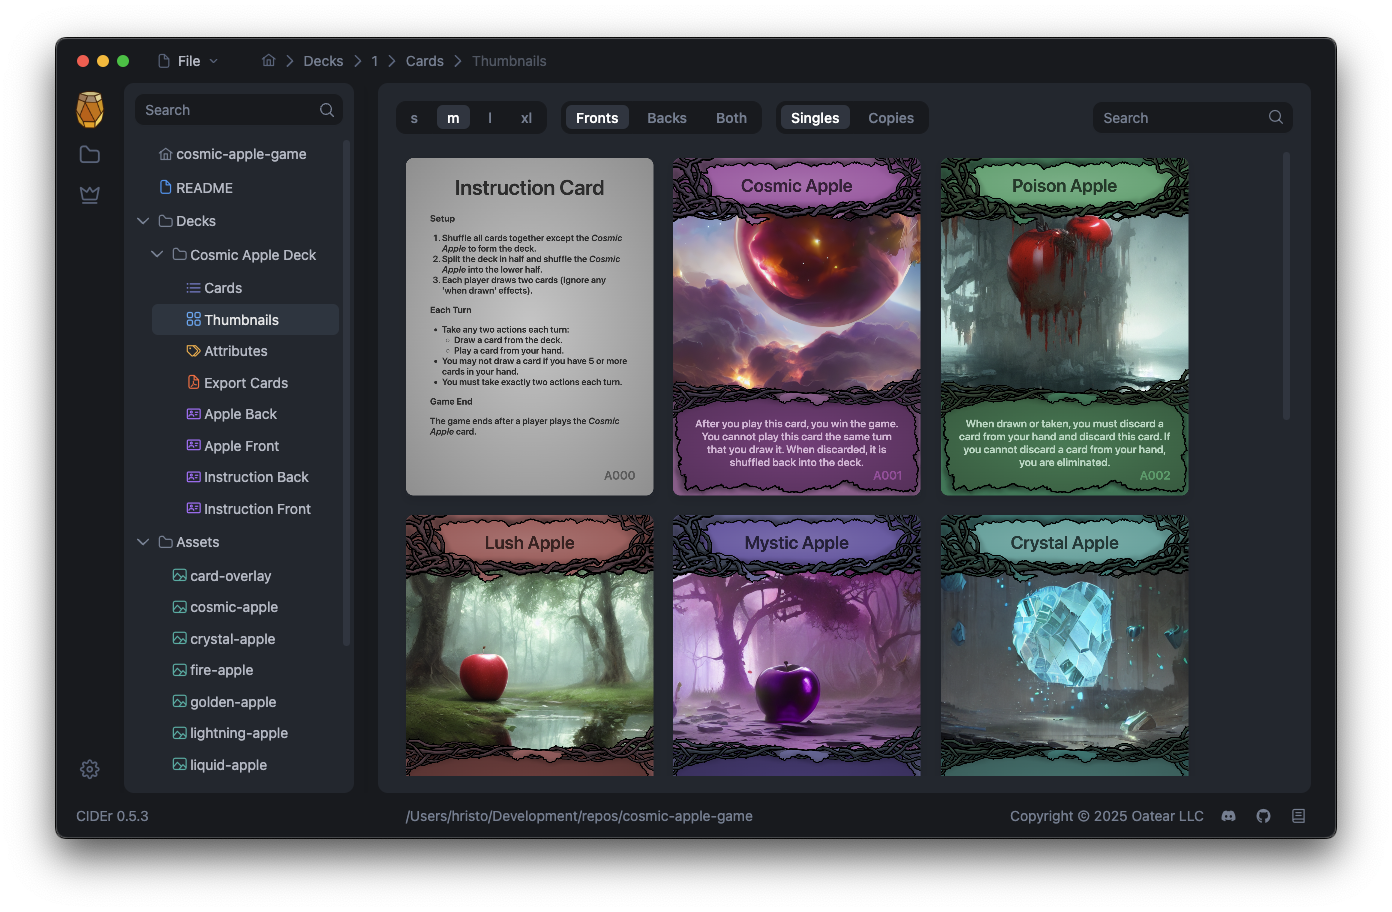Click the thumbnail grid vertical scrollbar
This screenshot has height=912, width=1392.
pyautogui.click(x=1286, y=285)
